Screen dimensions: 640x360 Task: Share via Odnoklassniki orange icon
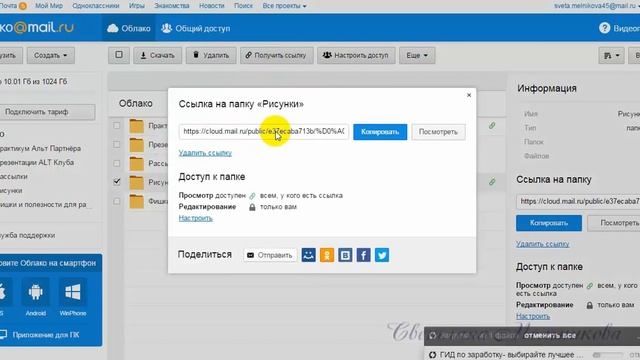(327, 255)
